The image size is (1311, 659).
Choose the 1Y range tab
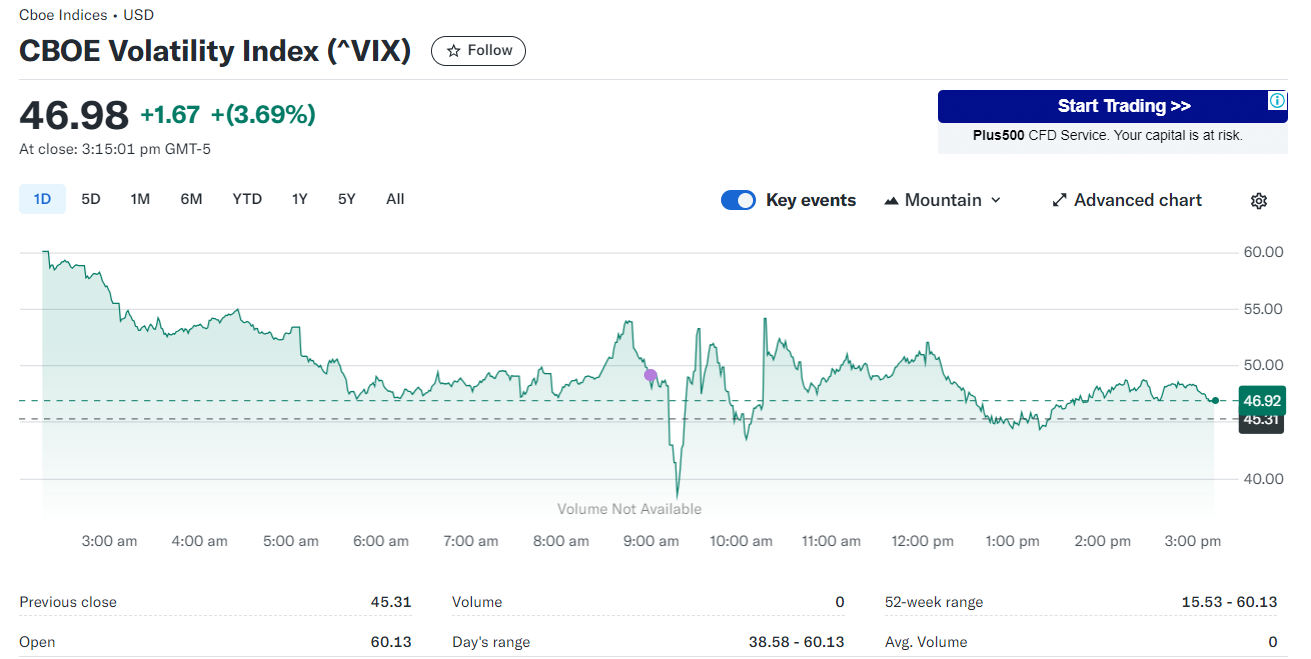tap(300, 199)
